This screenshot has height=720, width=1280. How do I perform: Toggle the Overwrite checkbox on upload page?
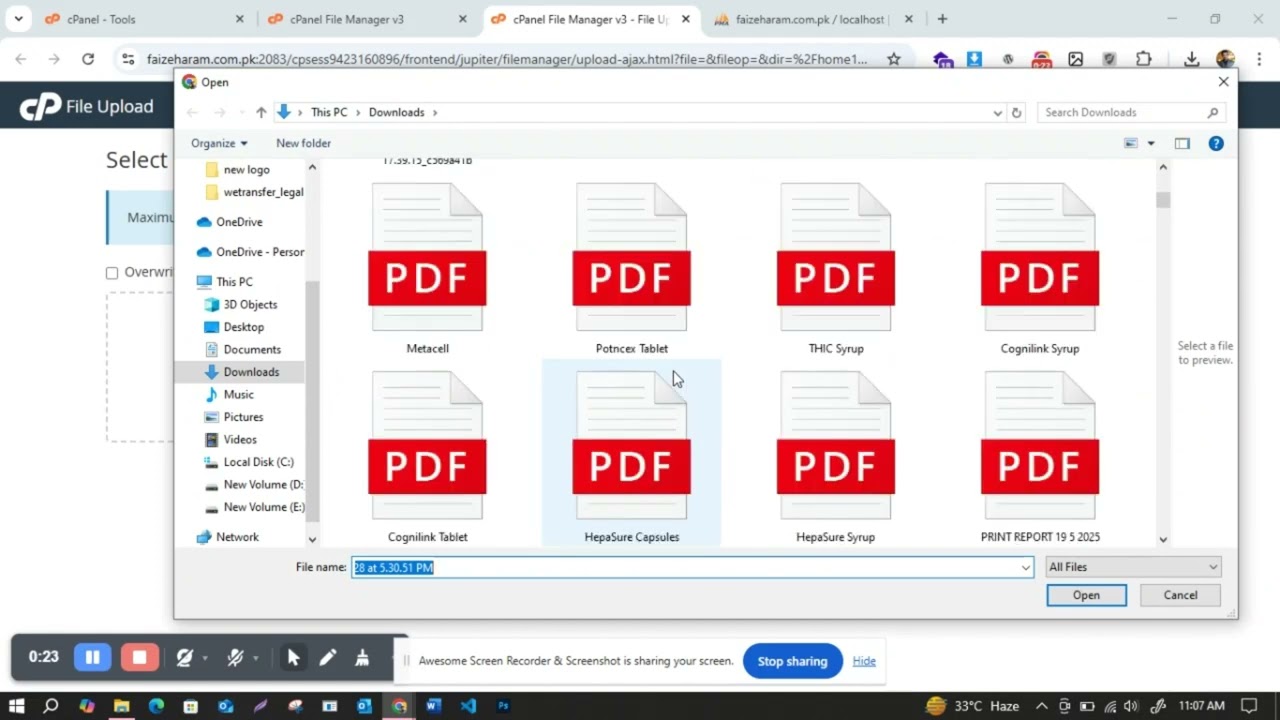coord(112,272)
